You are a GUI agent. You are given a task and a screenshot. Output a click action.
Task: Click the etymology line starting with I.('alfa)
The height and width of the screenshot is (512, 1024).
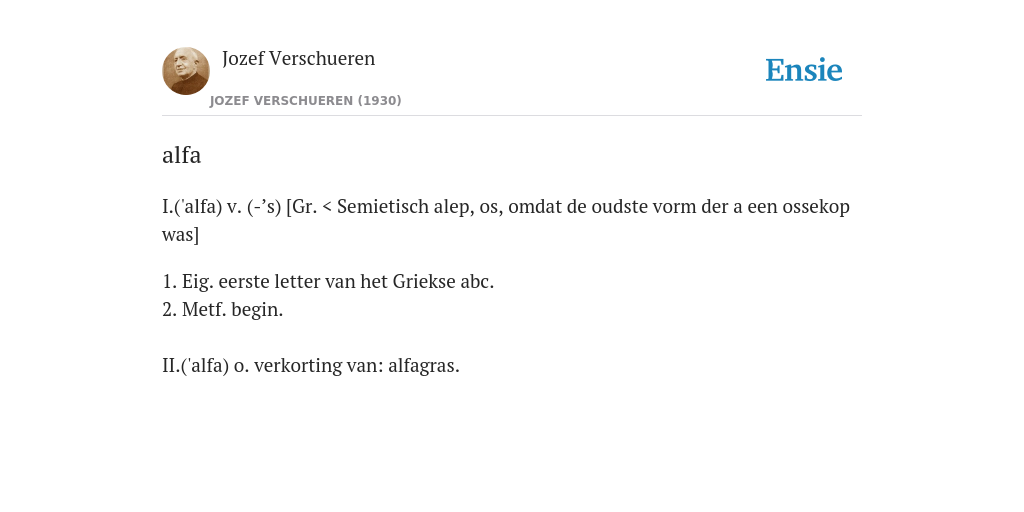506,220
